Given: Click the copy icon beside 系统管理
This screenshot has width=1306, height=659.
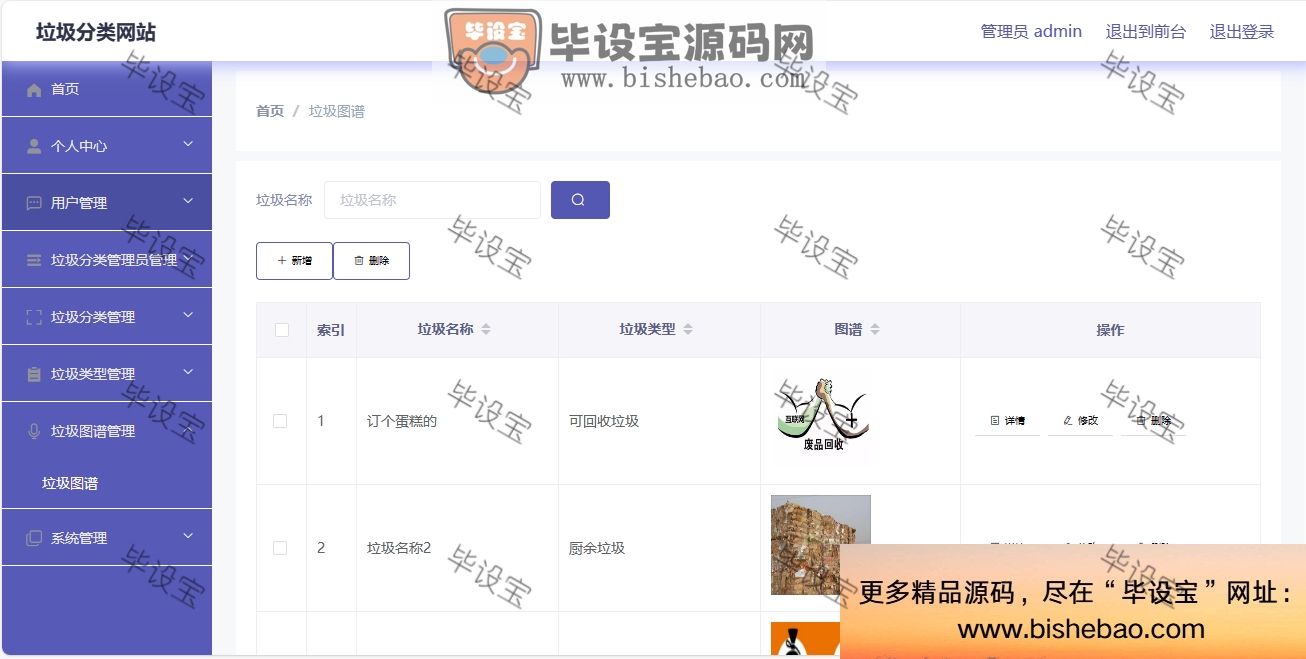Looking at the screenshot, I should [34, 538].
